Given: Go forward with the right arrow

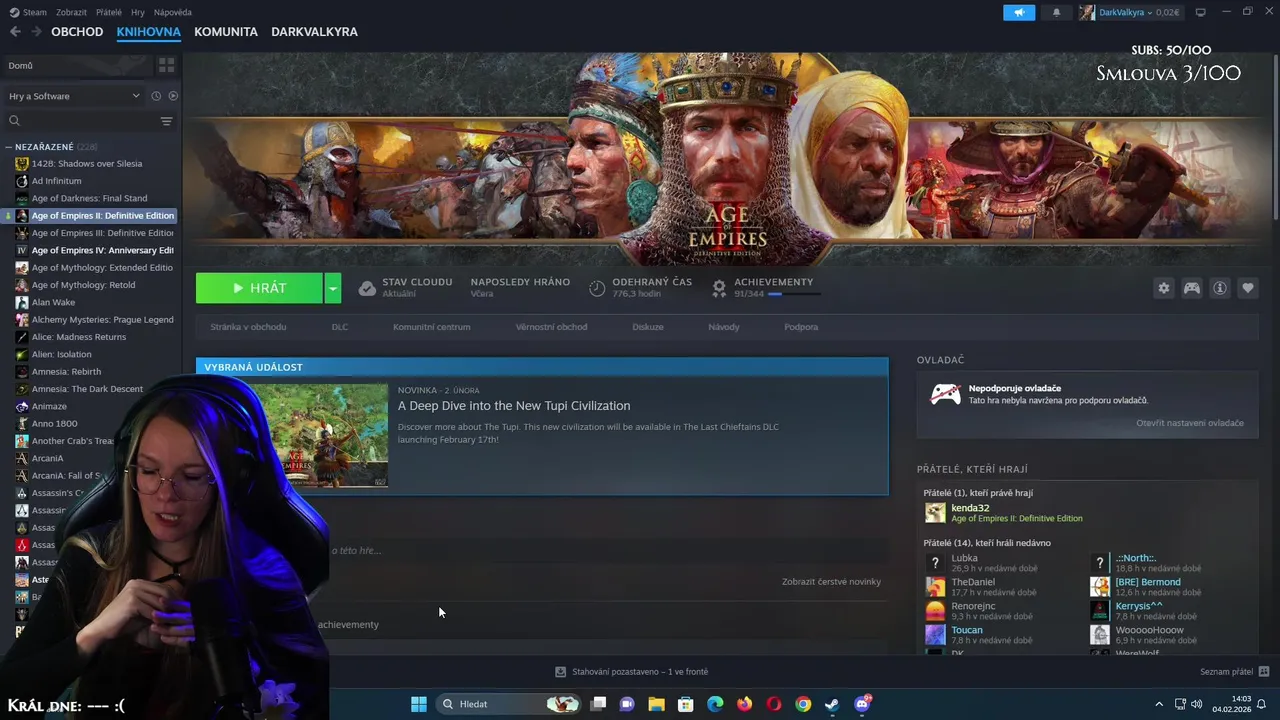Looking at the screenshot, I should pyautogui.click(x=36, y=32).
